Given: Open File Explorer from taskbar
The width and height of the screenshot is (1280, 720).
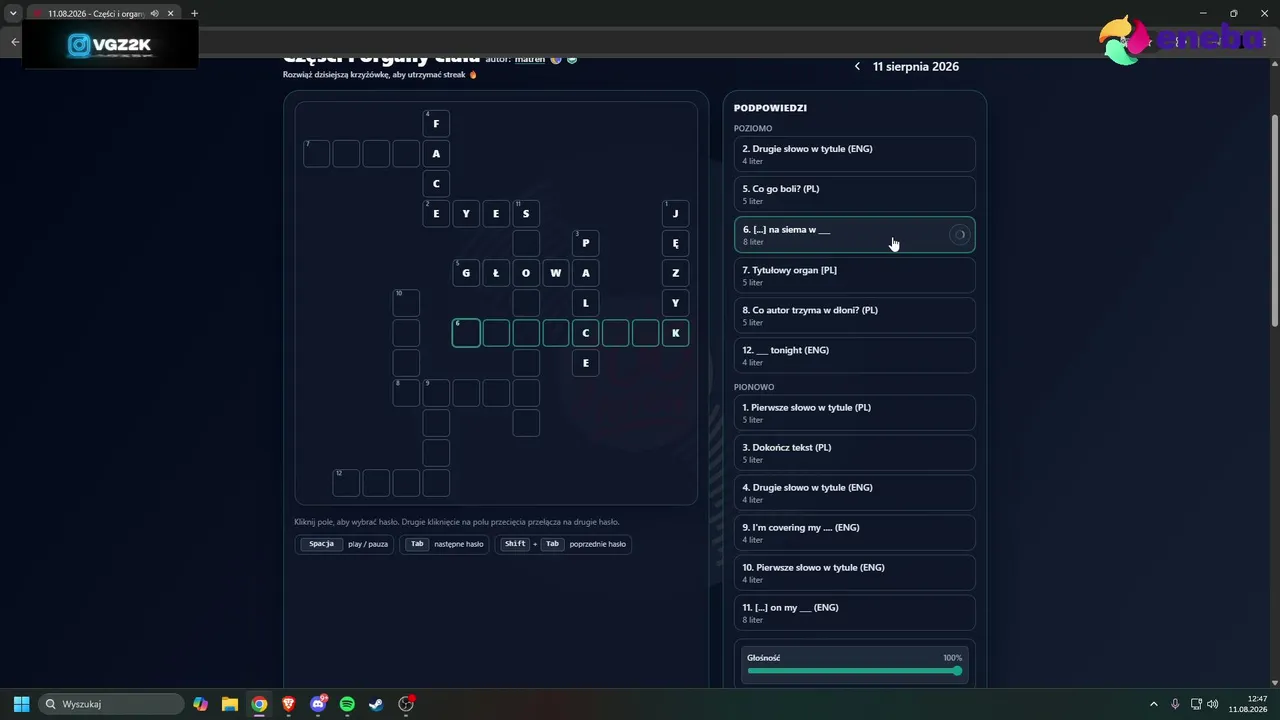Looking at the screenshot, I should [x=230, y=704].
